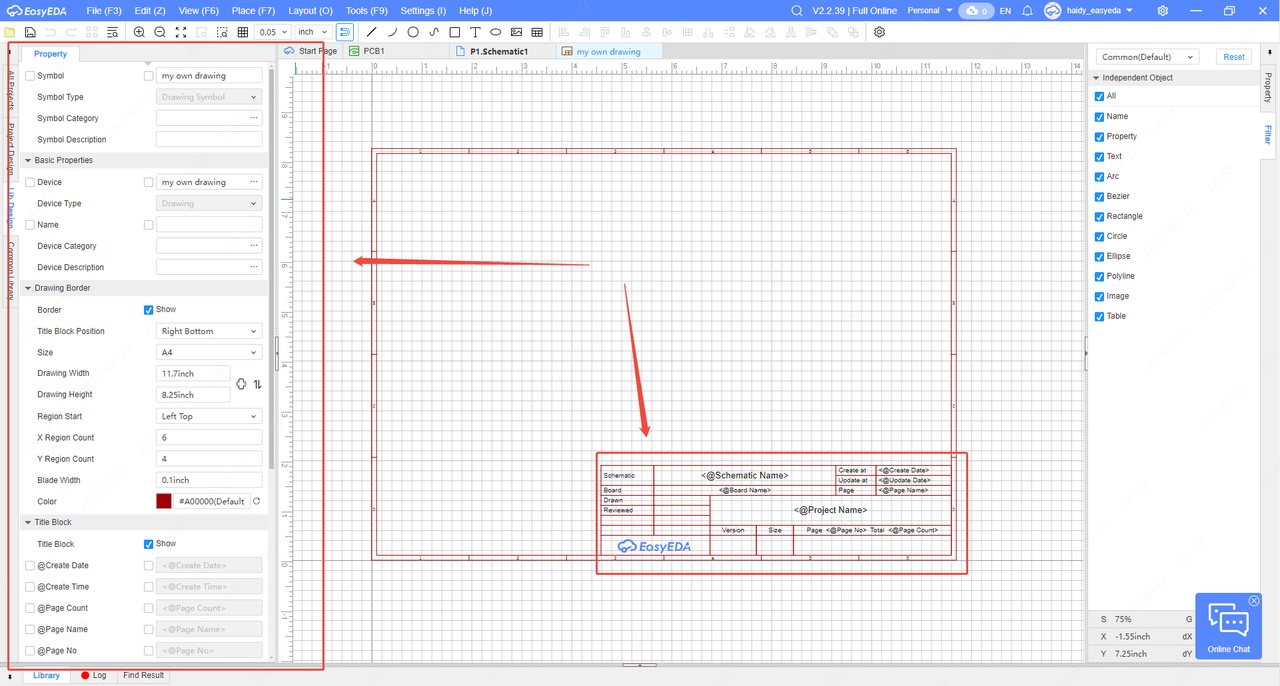
Task: Insert an image with the Image tool
Action: pos(516,32)
